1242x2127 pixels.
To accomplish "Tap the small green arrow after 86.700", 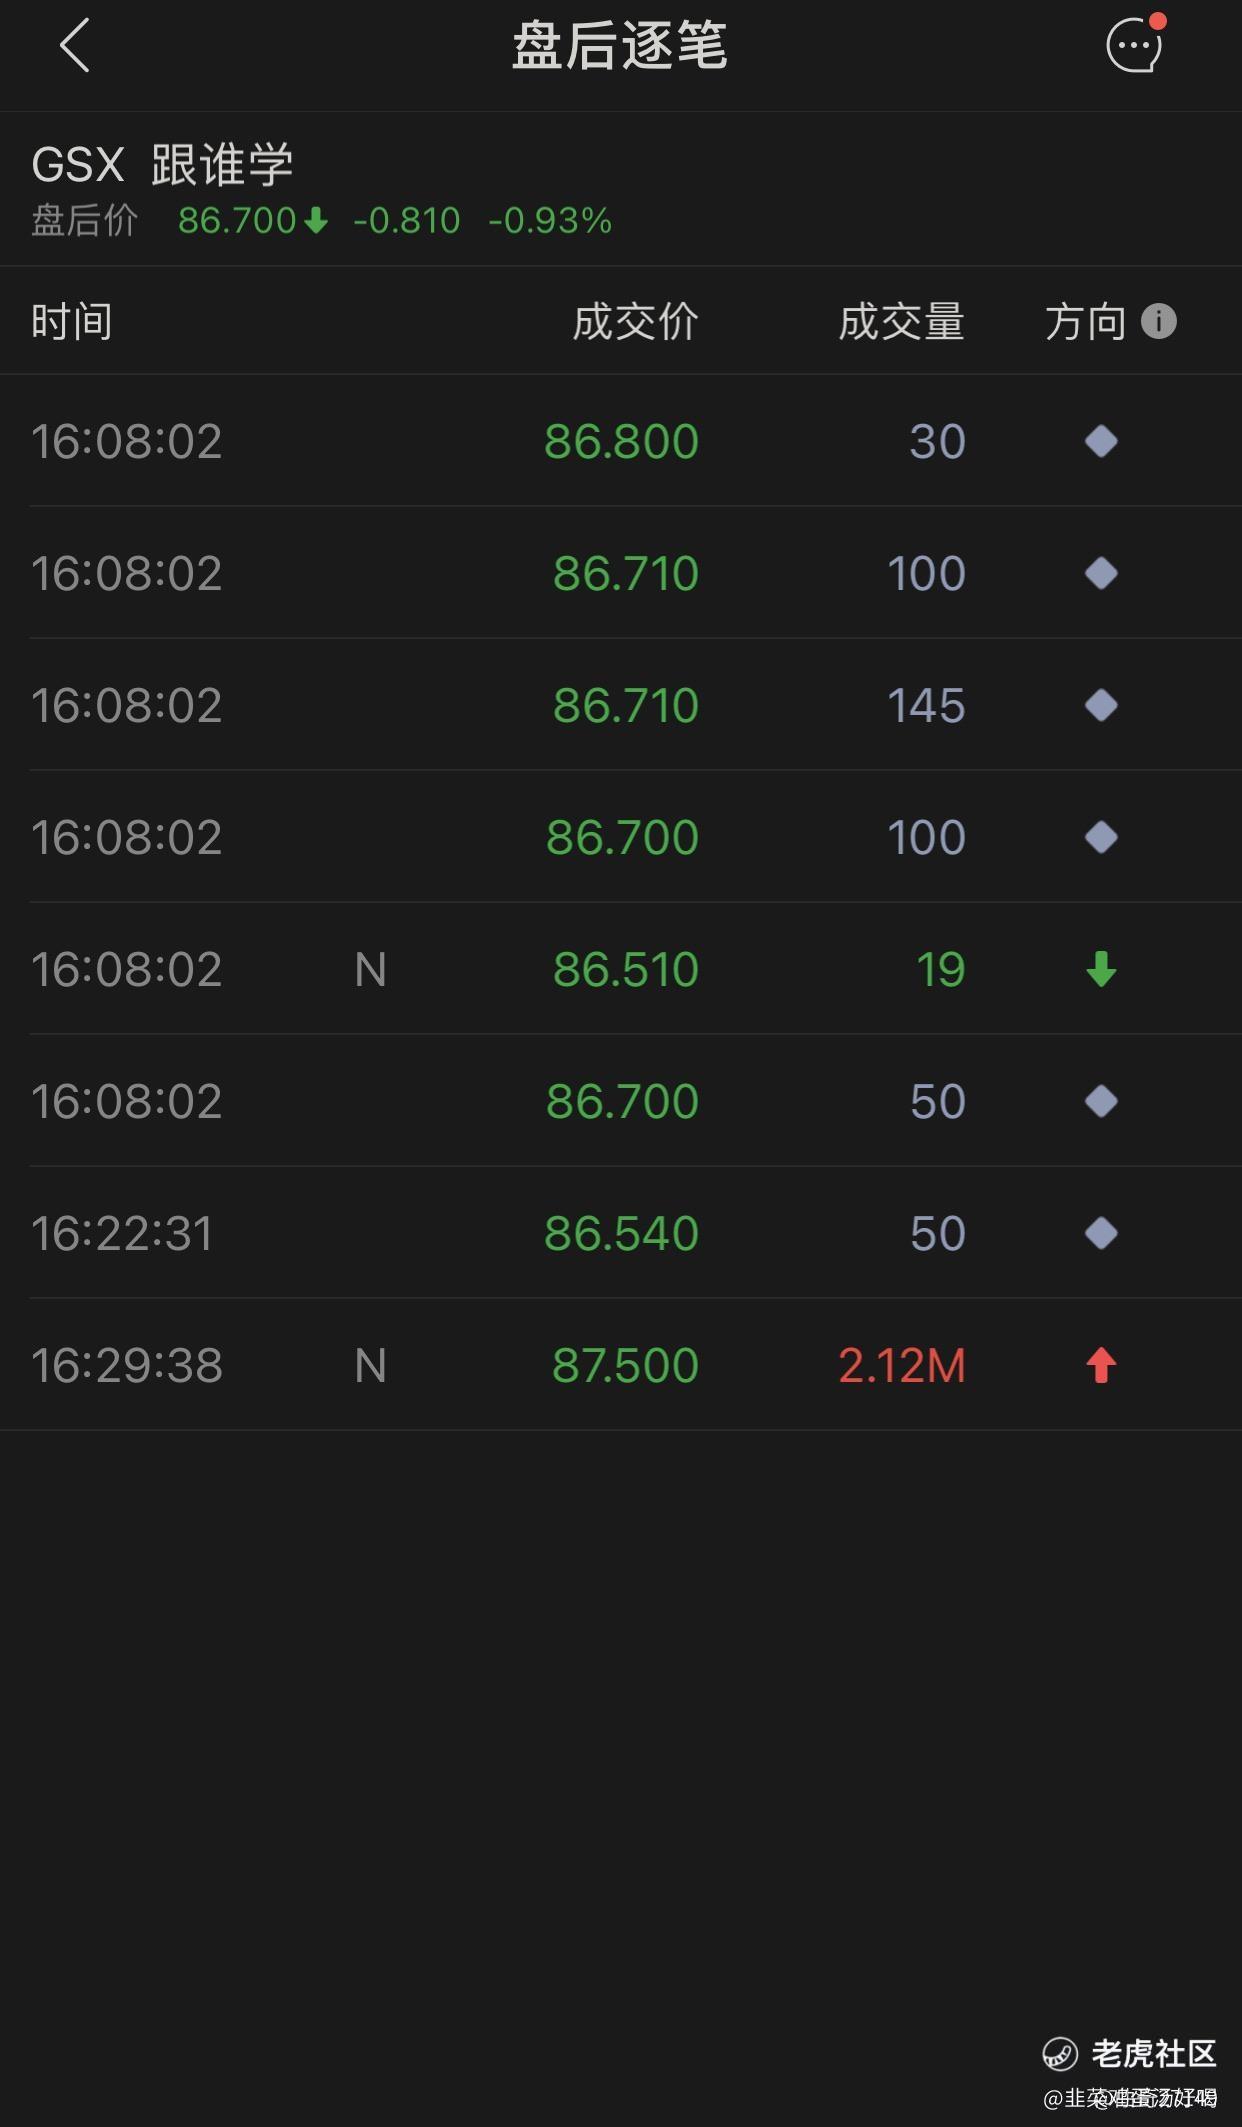I will coord(316,221).
